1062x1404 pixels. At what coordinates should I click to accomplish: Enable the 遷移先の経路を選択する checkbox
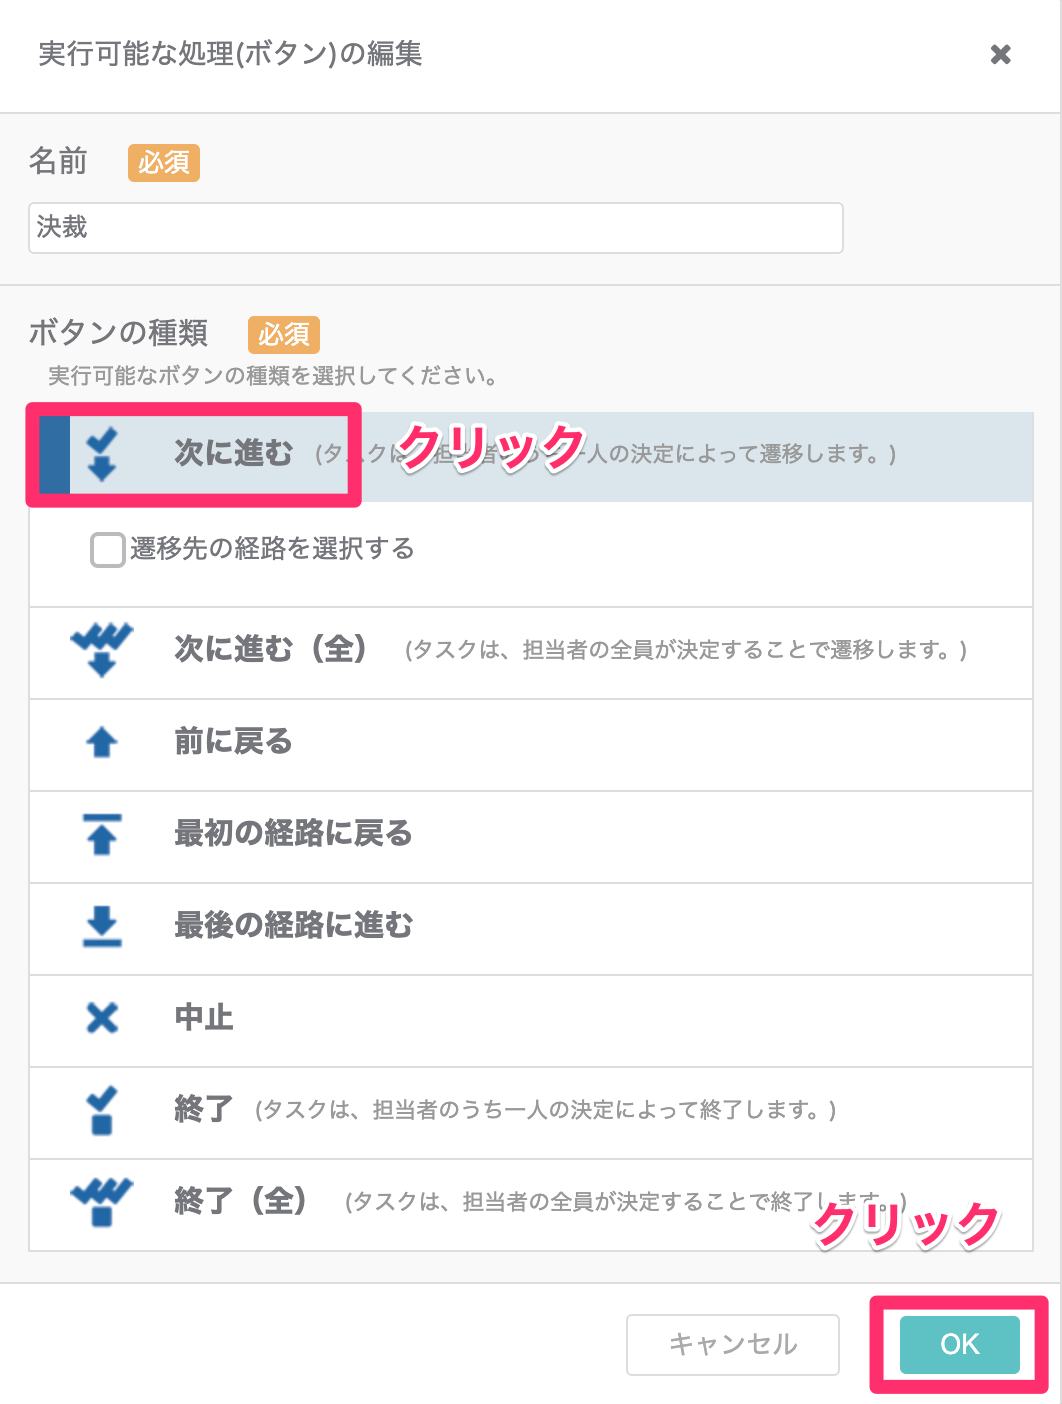click(107, 549)
